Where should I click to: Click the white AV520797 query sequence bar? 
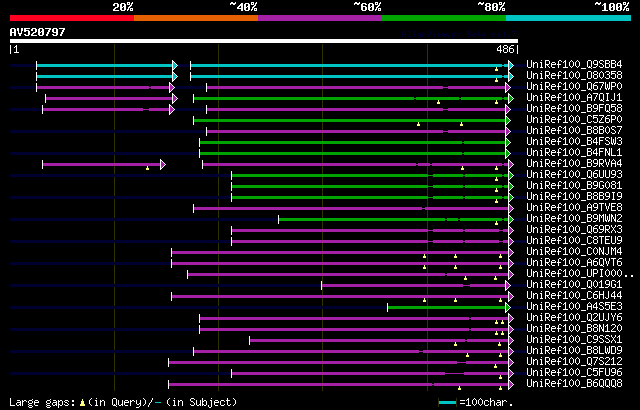tap(264, 41)
